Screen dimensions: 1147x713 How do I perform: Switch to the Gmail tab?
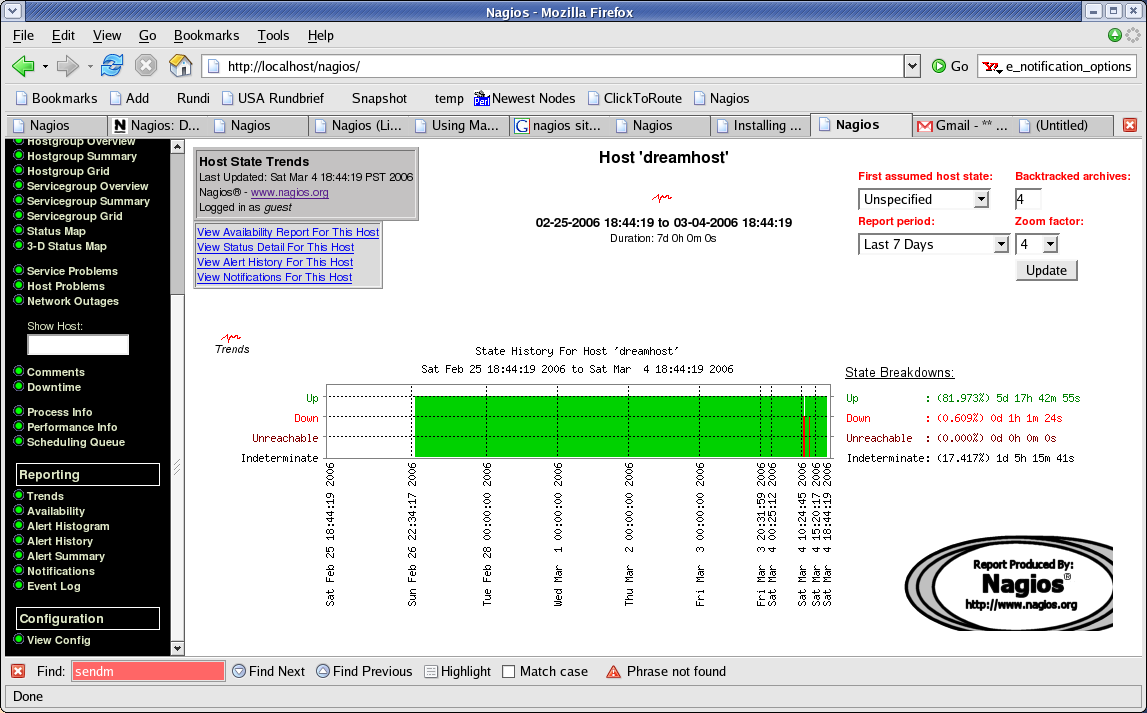pos(961,126)
